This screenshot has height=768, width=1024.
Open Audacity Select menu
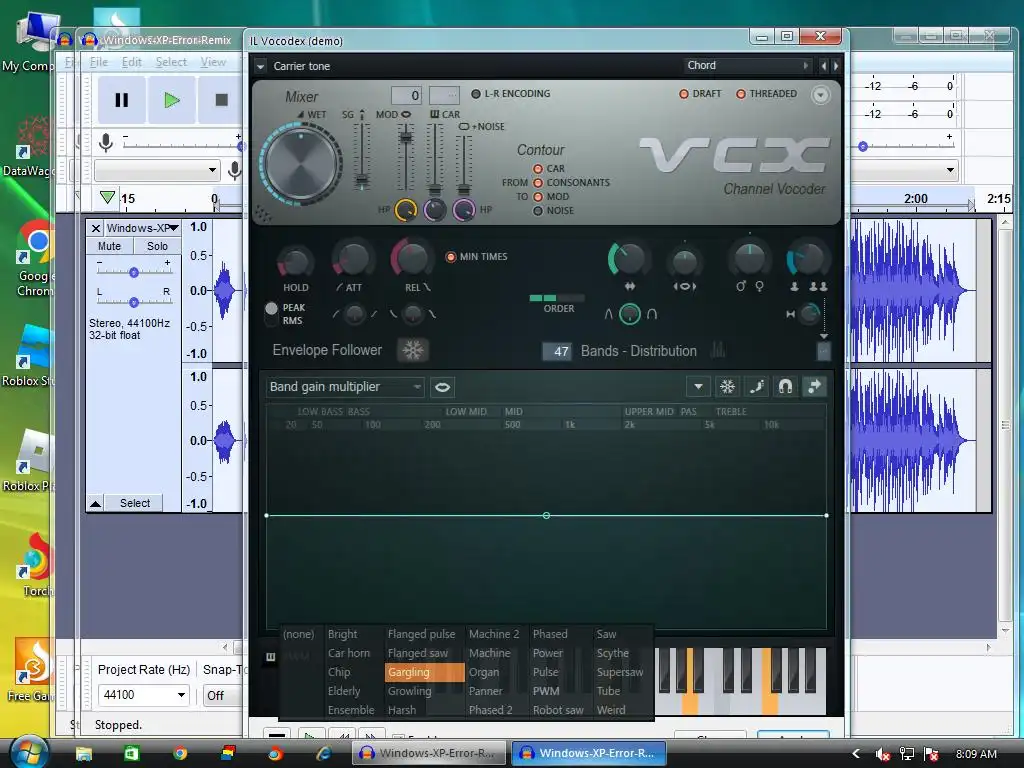[171, 62]
